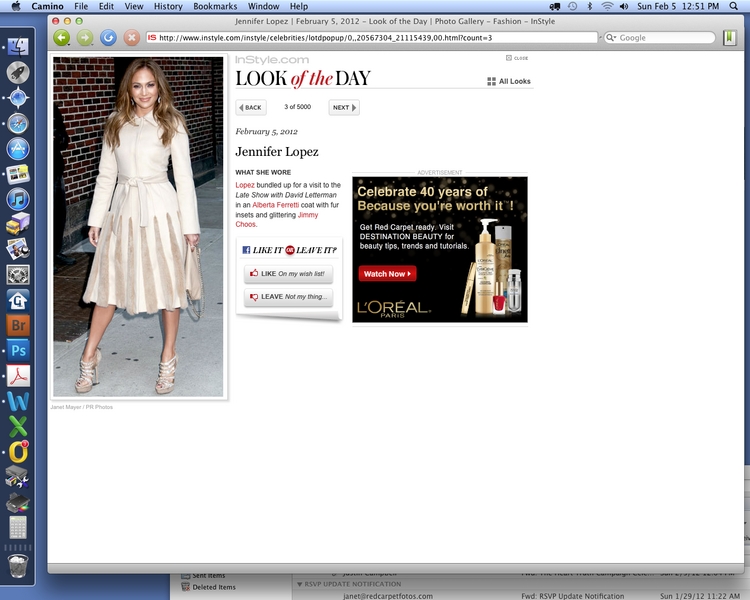The height and width of the screenshot is (600, 750).
Task: Open Launchpad rocket icon in the Dock
Action: click(x=18, y=72)
